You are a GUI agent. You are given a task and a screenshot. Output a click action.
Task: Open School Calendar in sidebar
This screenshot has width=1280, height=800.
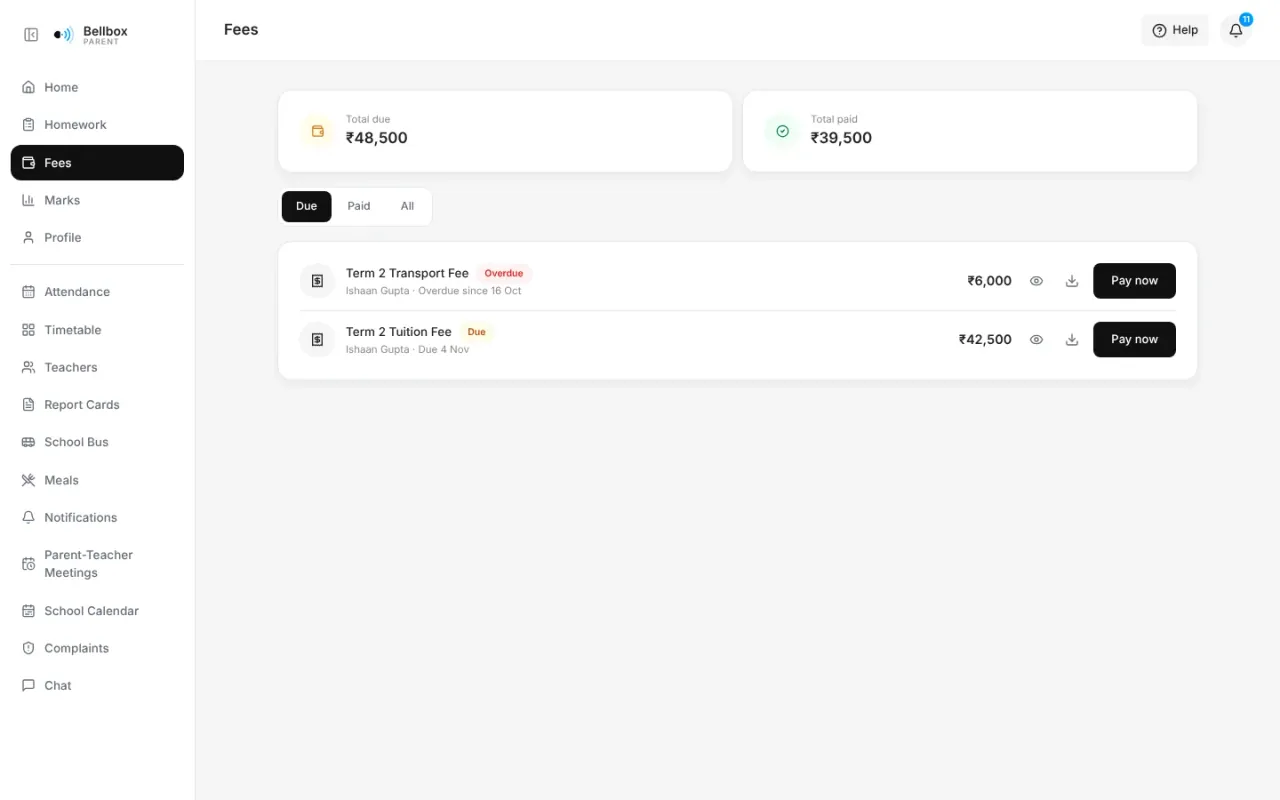coord(97,611)
